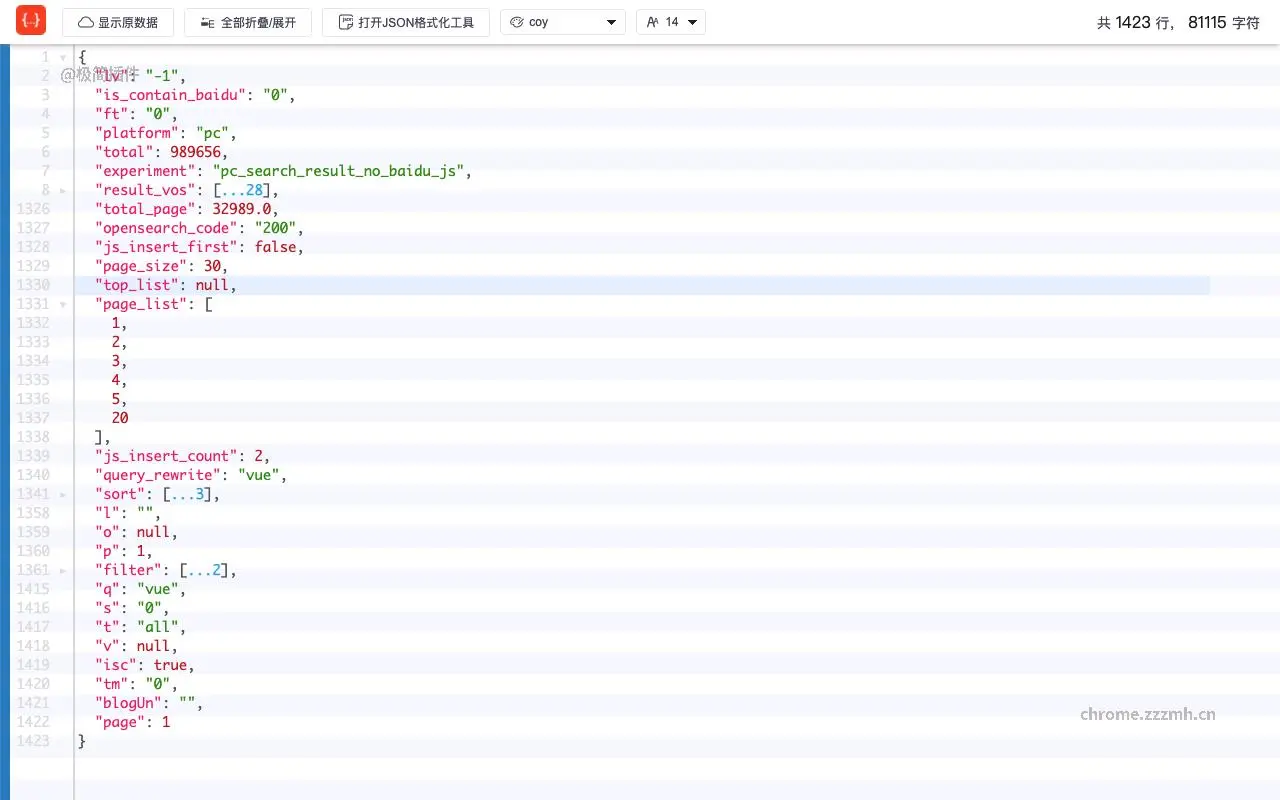Click the "opensearch_code" key
1280x800 pixels.
pos(166,228)
